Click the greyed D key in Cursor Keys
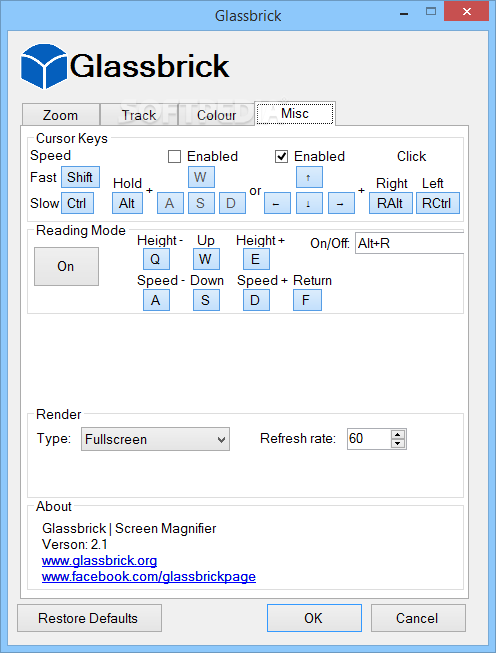 tap(232, 203)
